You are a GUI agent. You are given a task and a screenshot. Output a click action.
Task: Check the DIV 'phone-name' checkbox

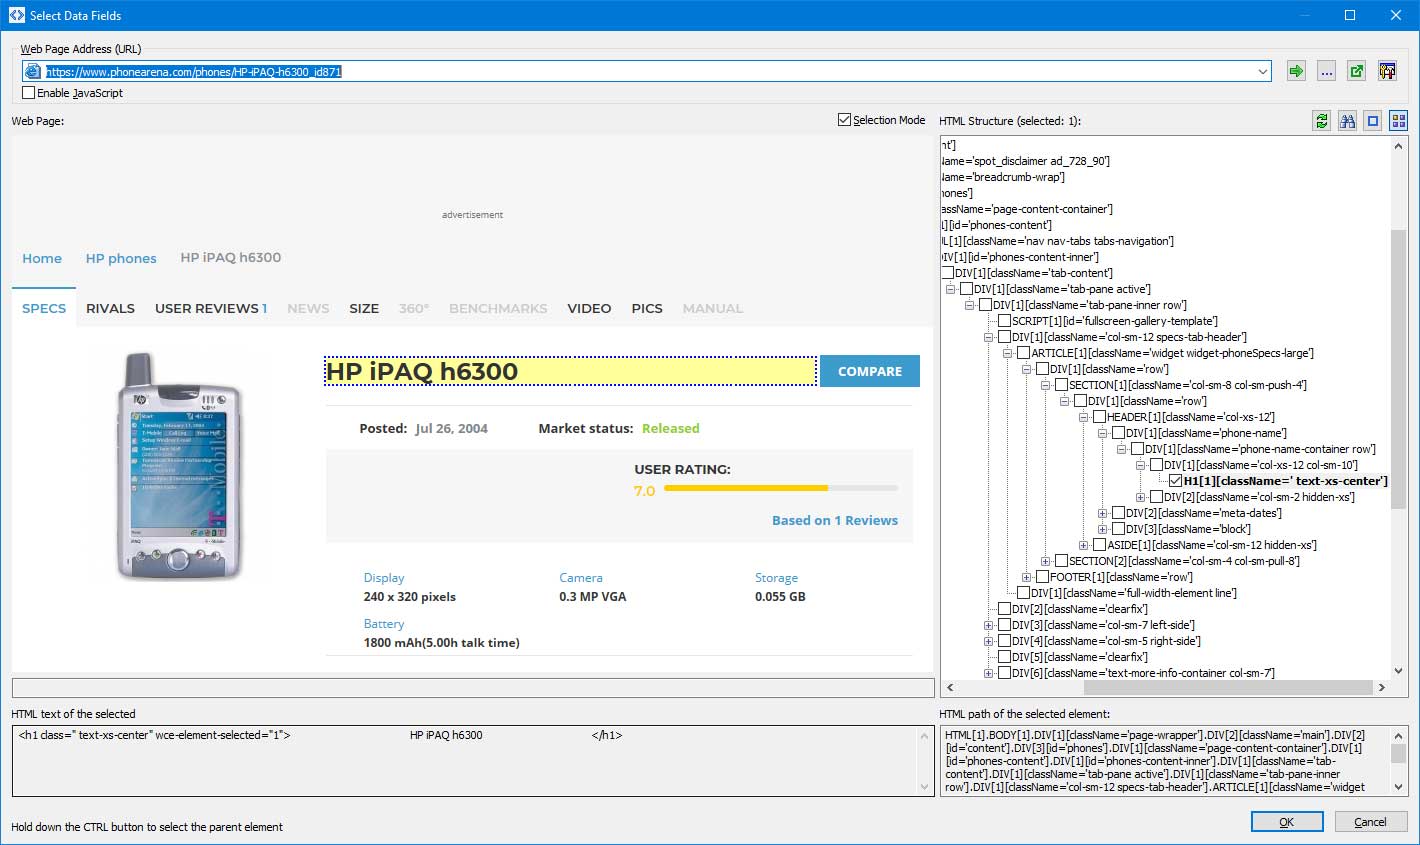pos(1118,433)
